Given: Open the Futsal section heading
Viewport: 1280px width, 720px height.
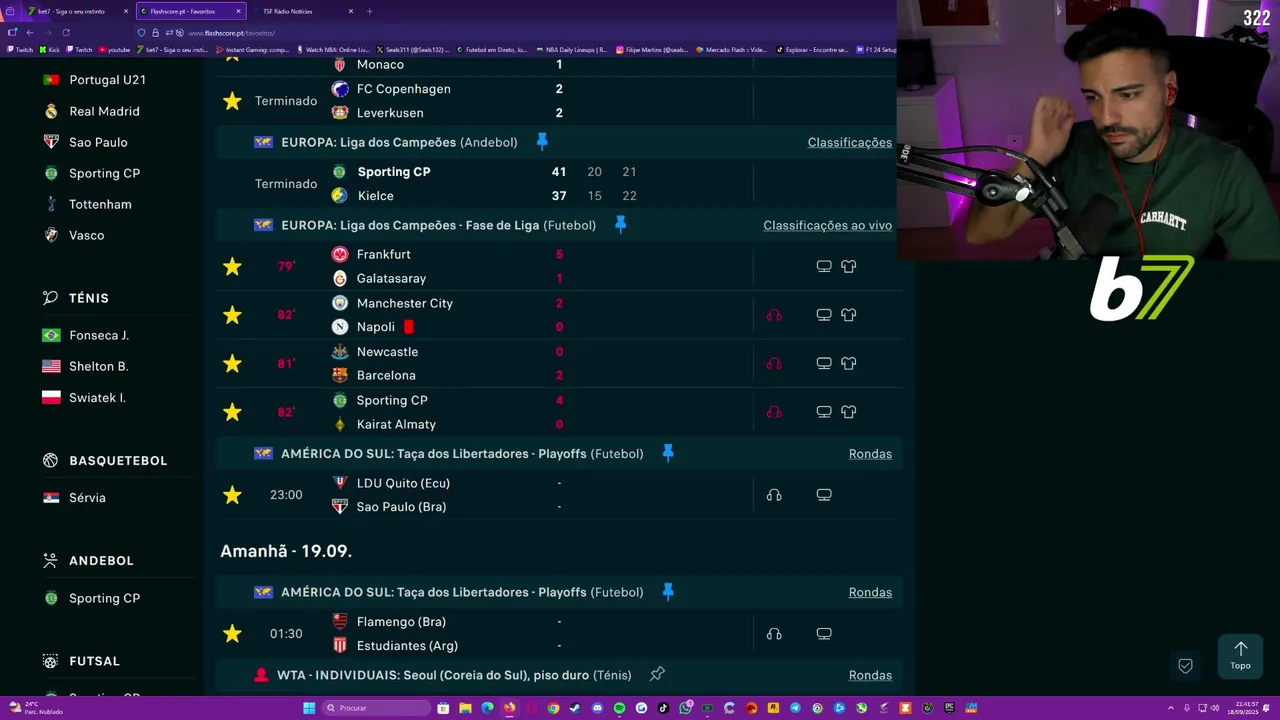Looking at the screenshot, I should (x=94, y=661).
